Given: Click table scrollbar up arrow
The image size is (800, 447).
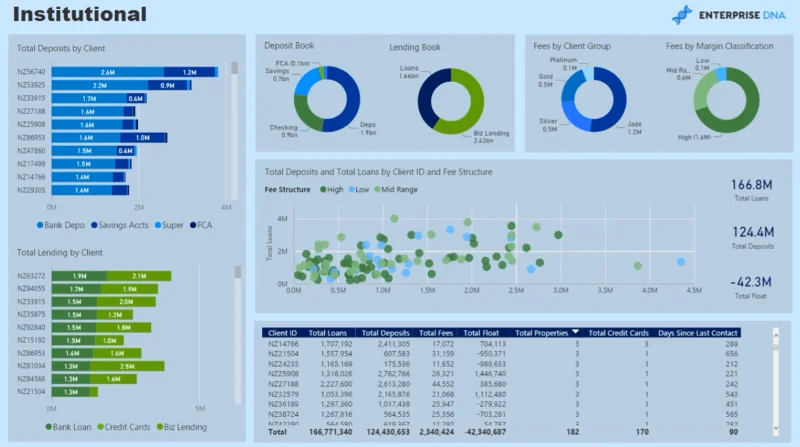Looking at the screenshot, I should tap(776, 335).
